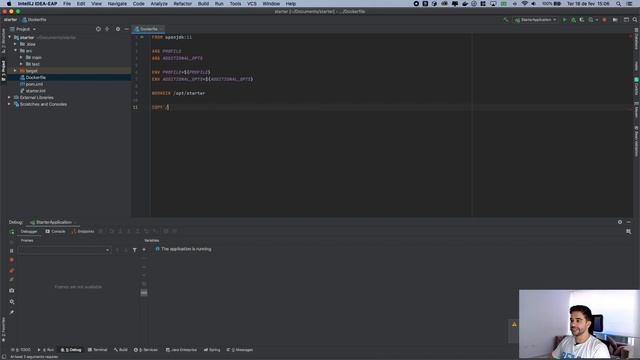Open Search Everywhere magnifier in IDE toolbar
The height and width of the screenshot is (360, 640).
point(635,20)
